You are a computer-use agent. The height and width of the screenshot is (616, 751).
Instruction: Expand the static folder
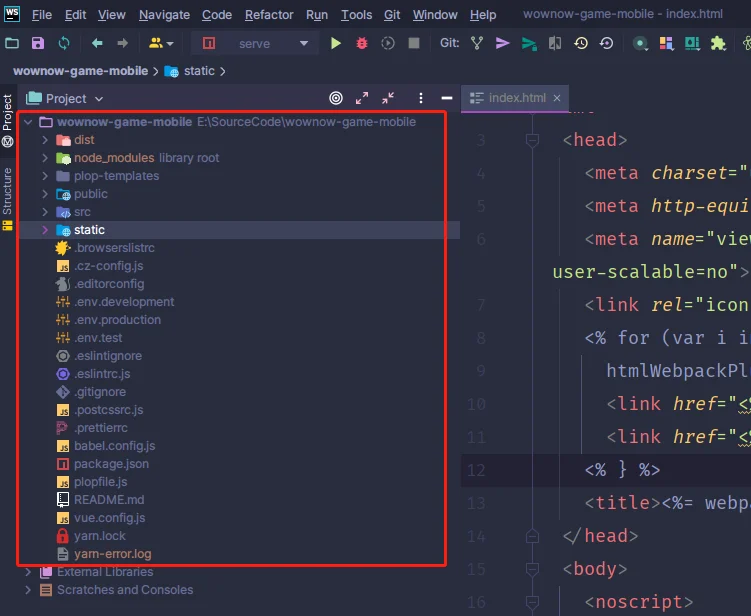45,230
